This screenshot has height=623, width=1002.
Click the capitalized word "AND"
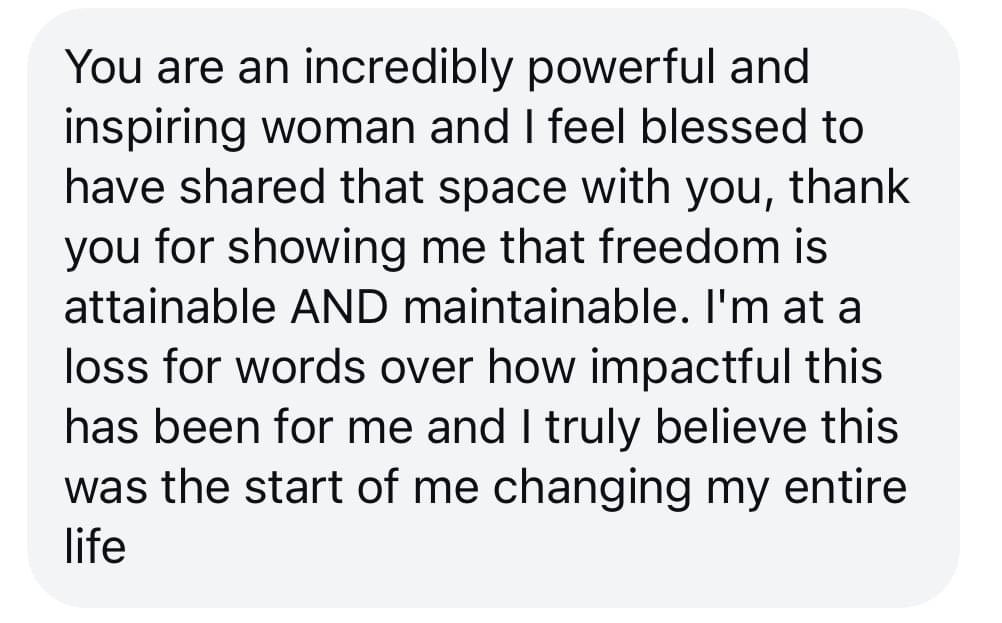click(x=339, y=308)
